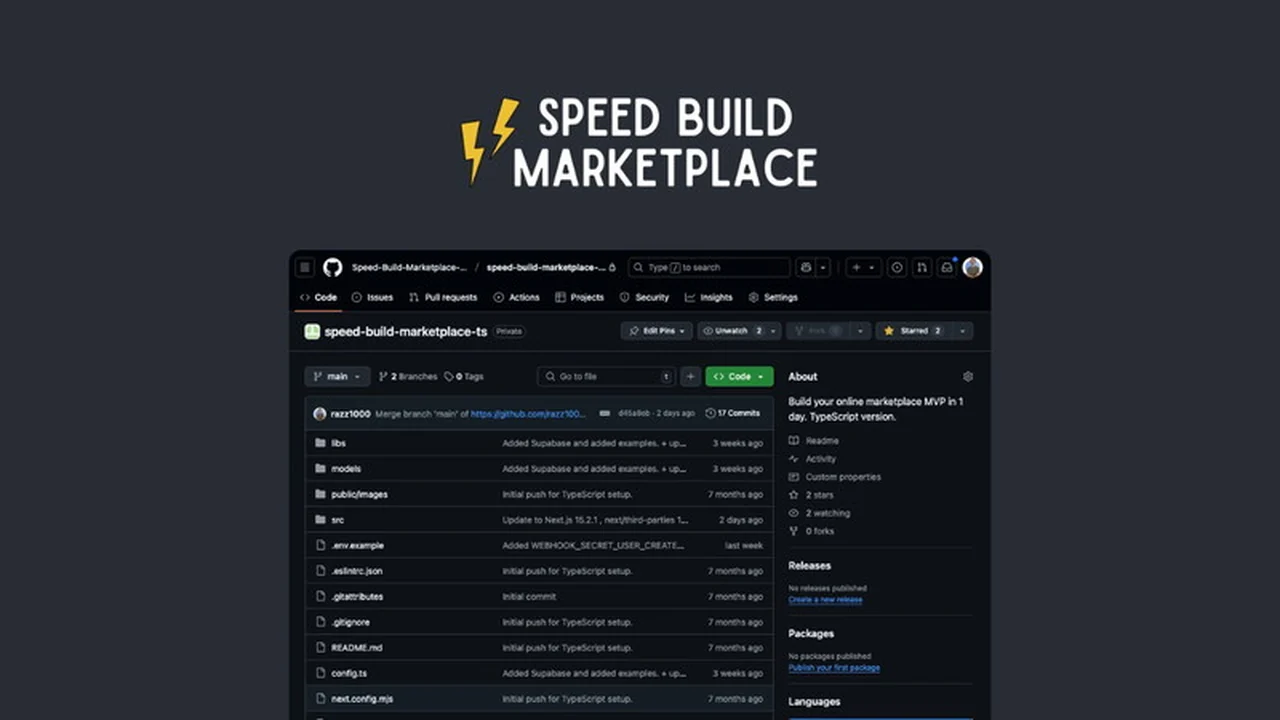Expand the main branch dropdown
Screen dimensions: 1280x720
337,376
